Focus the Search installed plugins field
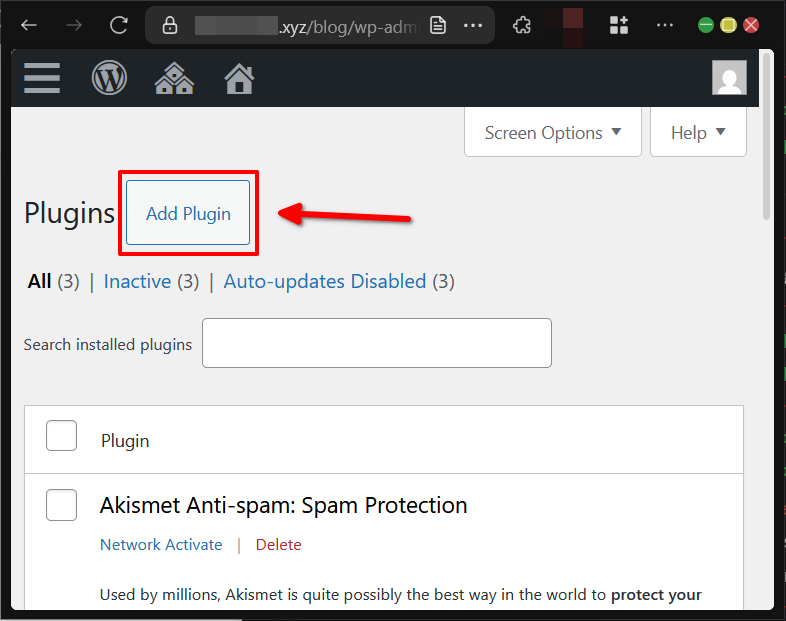Screen dimensions: 786x621 [x=377, y=343]
